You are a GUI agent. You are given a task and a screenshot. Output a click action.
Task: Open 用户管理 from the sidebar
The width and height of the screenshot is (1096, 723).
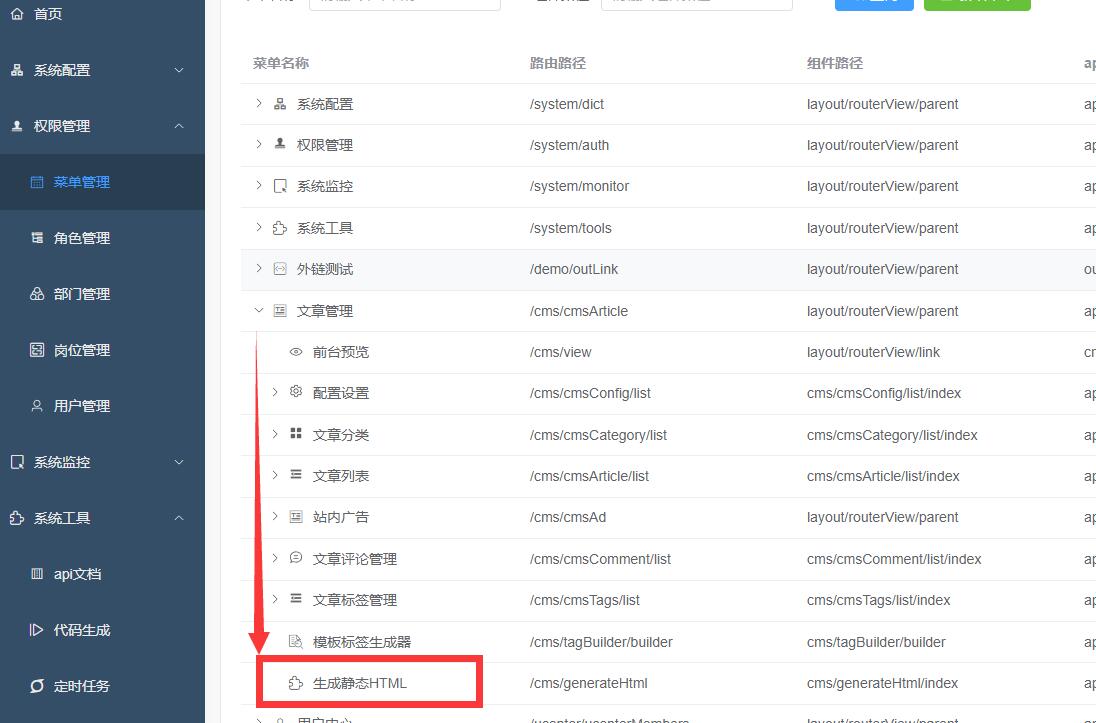(x=81, y=406)
